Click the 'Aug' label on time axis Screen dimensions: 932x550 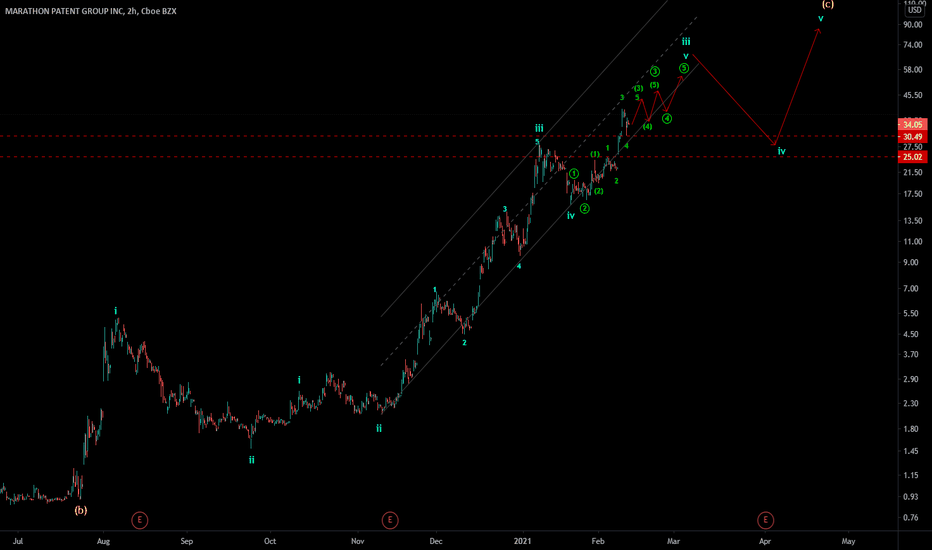(103, 541)
